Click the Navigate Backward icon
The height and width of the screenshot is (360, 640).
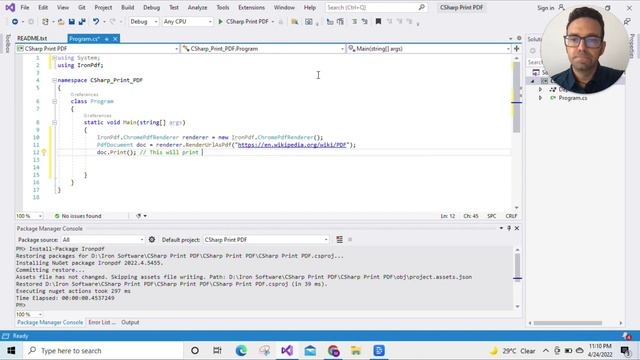[x=15, y=22]
